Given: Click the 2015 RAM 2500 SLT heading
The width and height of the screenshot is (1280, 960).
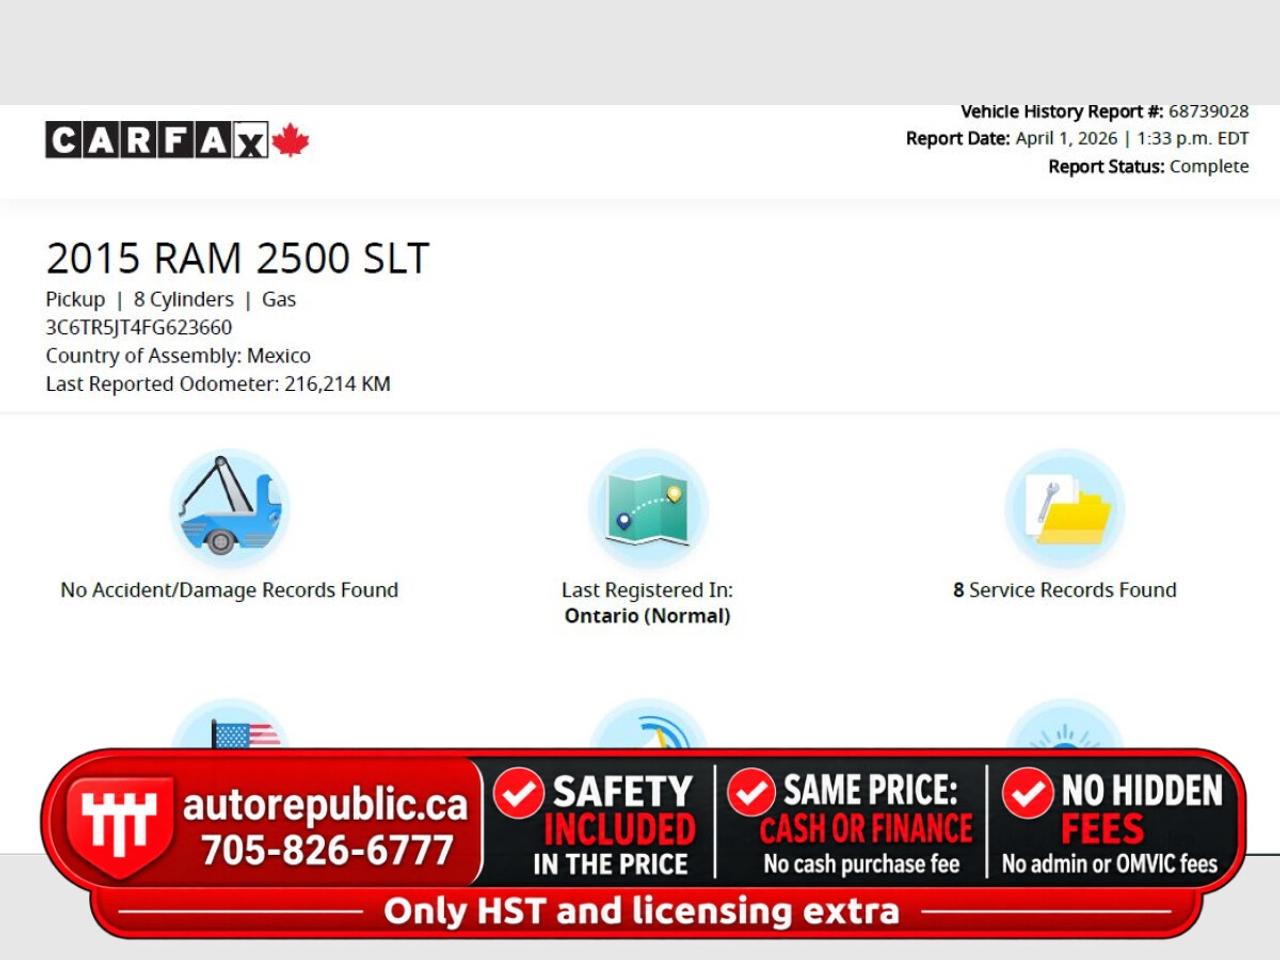Looking at the screenshot, I should (x=237, y=258).
